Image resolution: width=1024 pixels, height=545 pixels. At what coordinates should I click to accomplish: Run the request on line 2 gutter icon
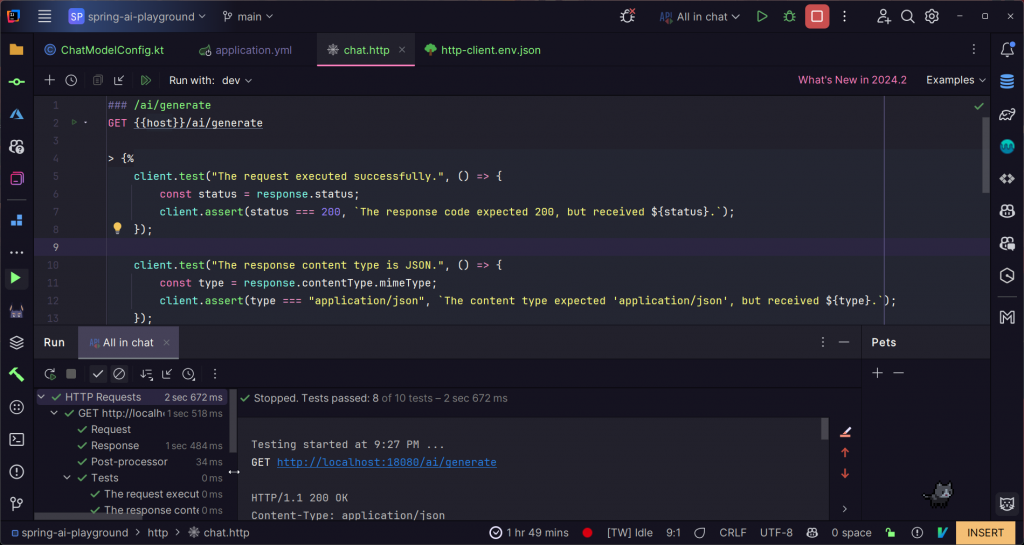74,122
